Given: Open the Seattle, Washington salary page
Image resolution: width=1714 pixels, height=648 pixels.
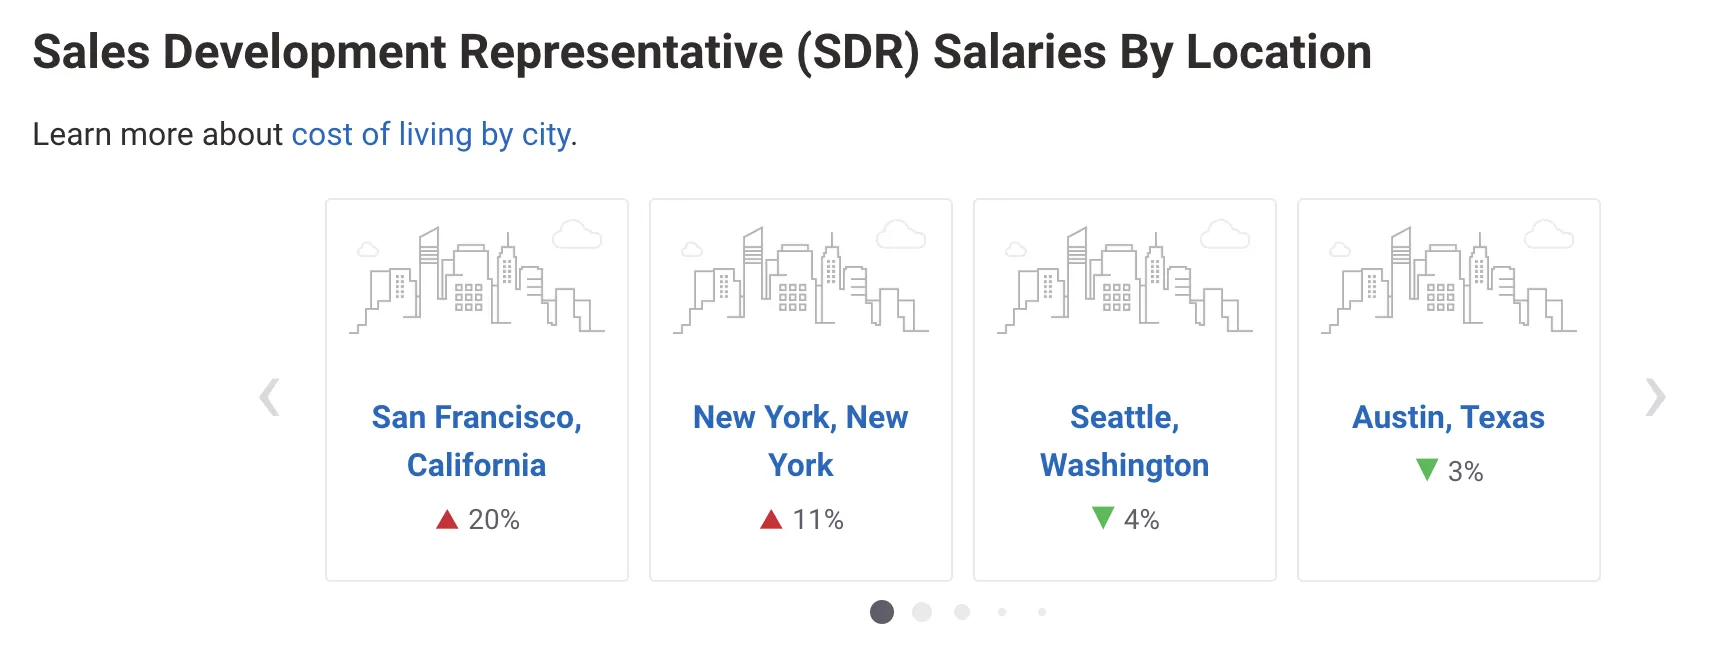Looking at the screenshot, I should (1124, 441).
